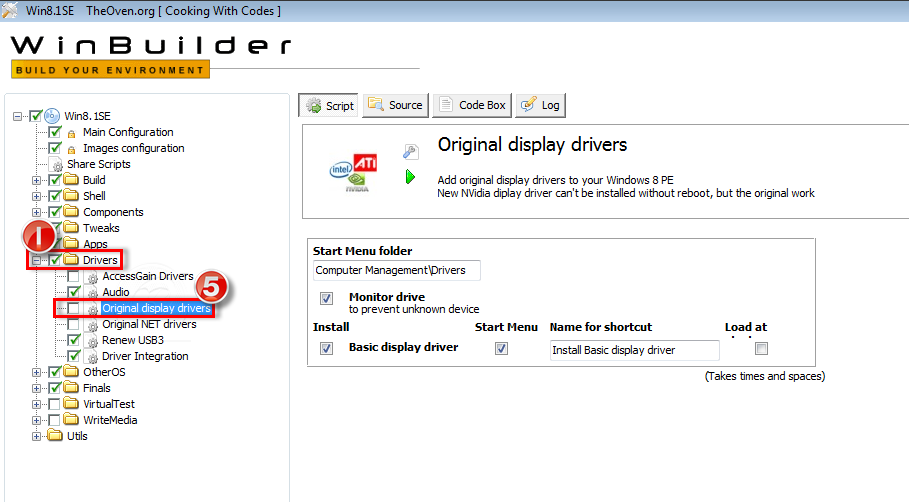Screen dimensions: 909x502
Task: Click the Components folder icon
Action: pyautogui.click(x=71, y=212)
